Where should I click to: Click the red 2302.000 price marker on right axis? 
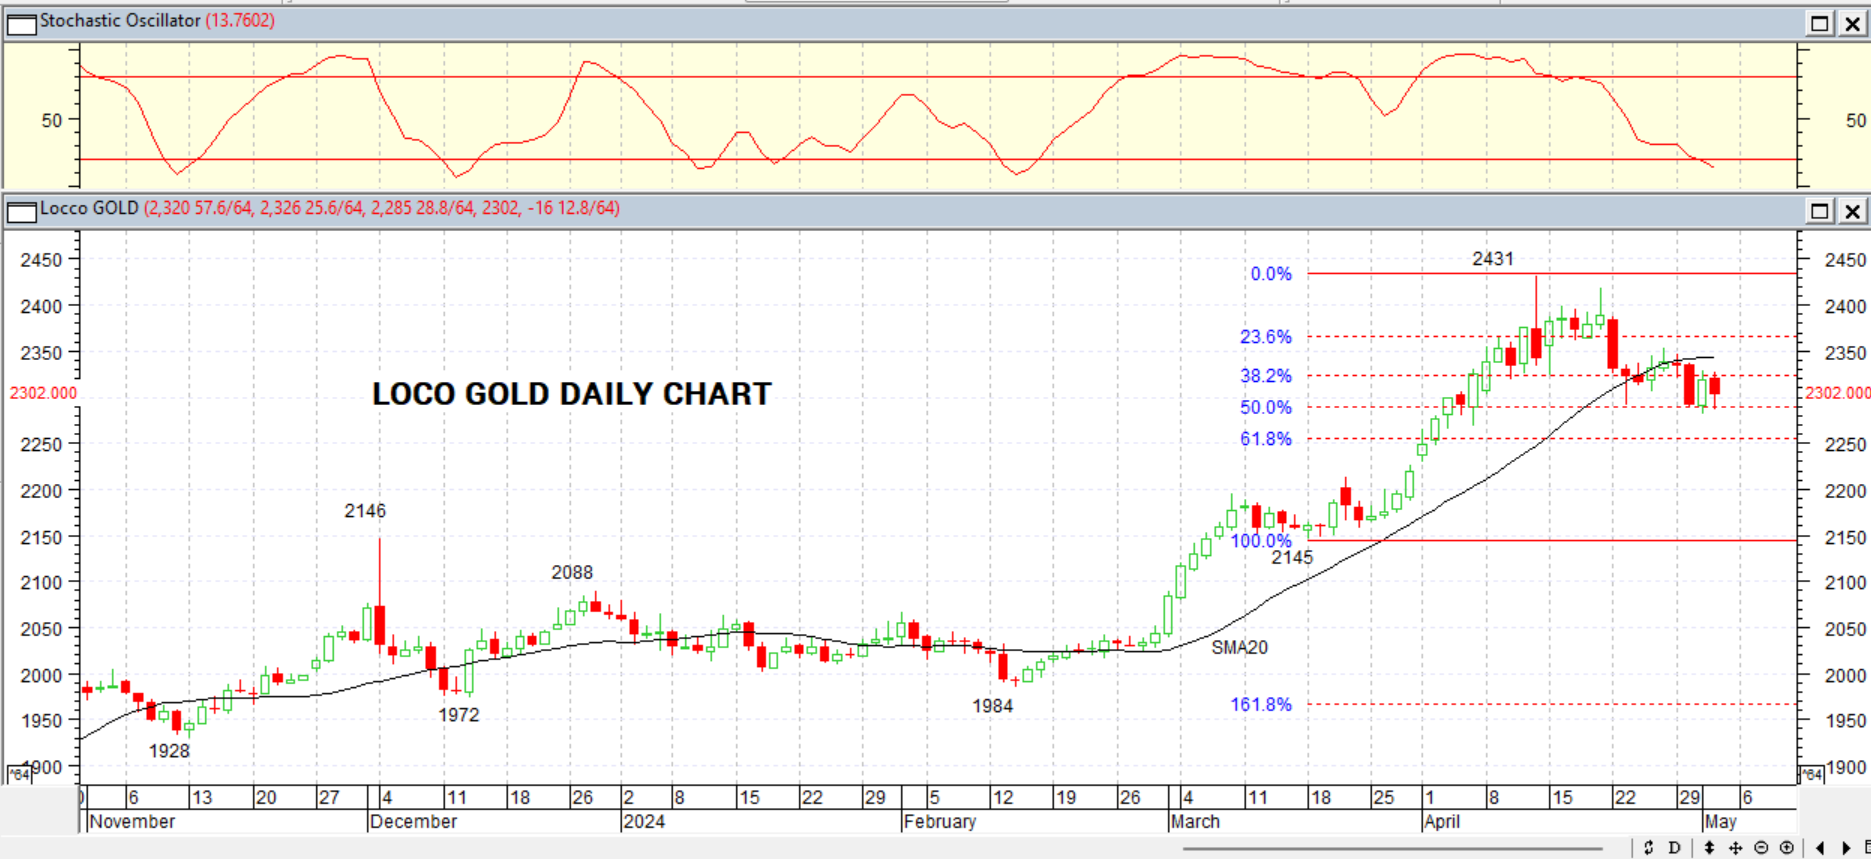[x=1837, y=393]
